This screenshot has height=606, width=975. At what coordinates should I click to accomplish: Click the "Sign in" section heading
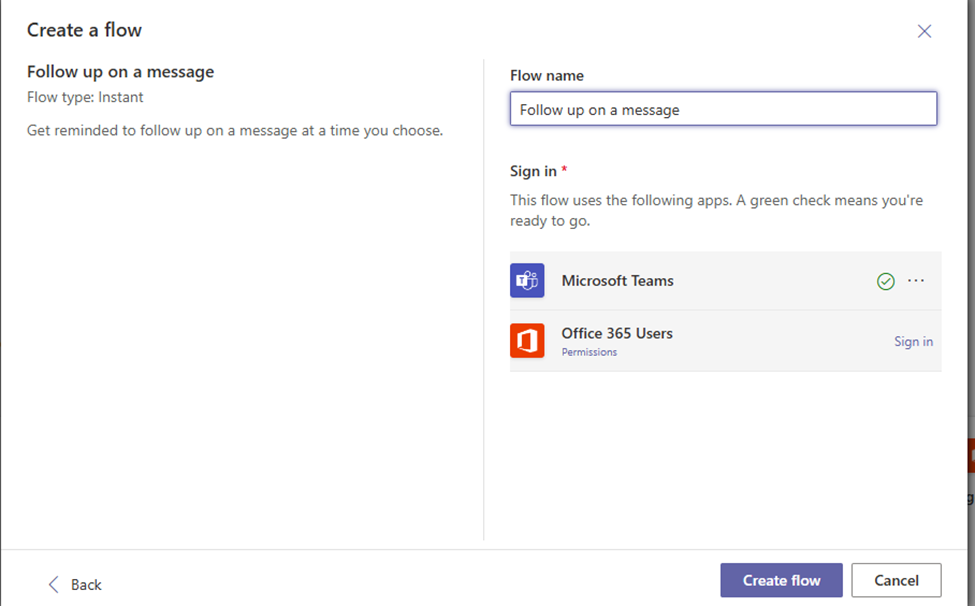coord(534,171)
